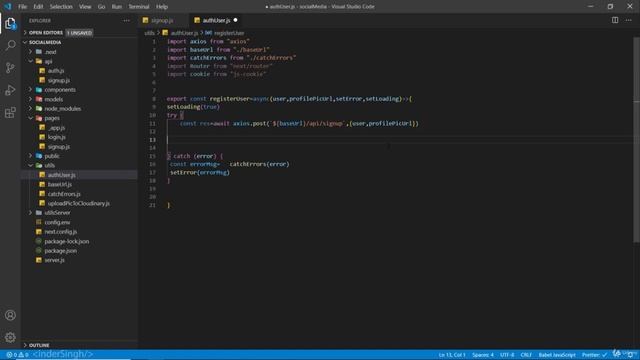Open Selection menu
Image resolution: width=640 pixels, height=360 pixels.
61,7
